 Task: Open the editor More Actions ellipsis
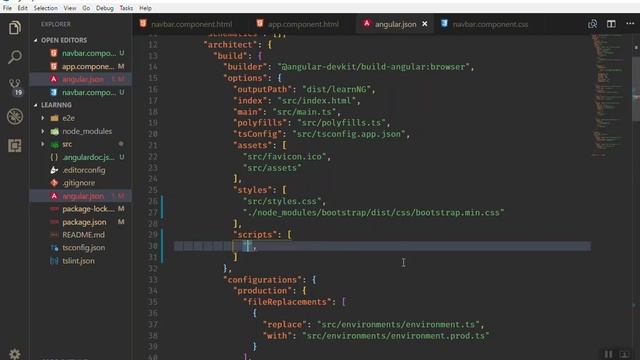[630, 24]
